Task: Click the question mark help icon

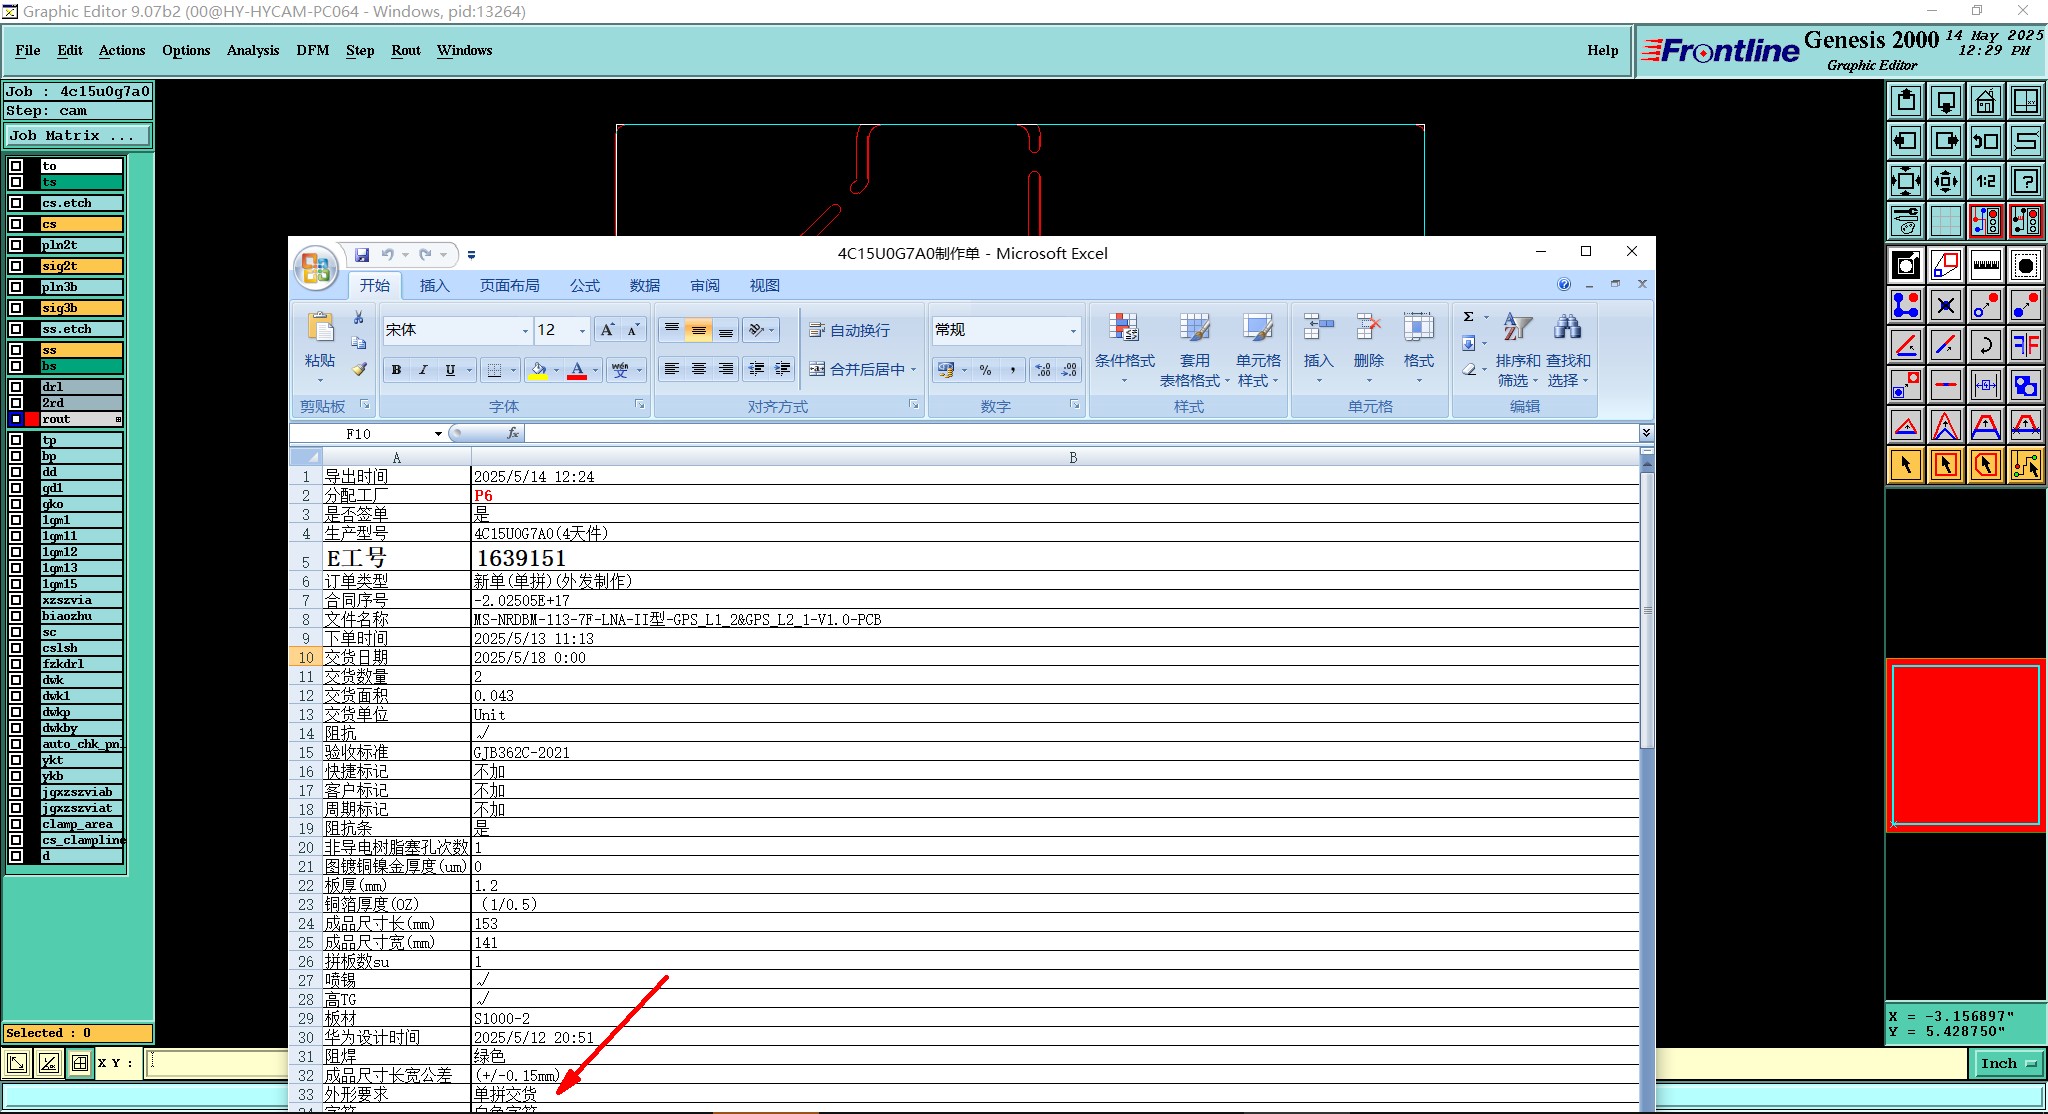Action: point(2025,181)
